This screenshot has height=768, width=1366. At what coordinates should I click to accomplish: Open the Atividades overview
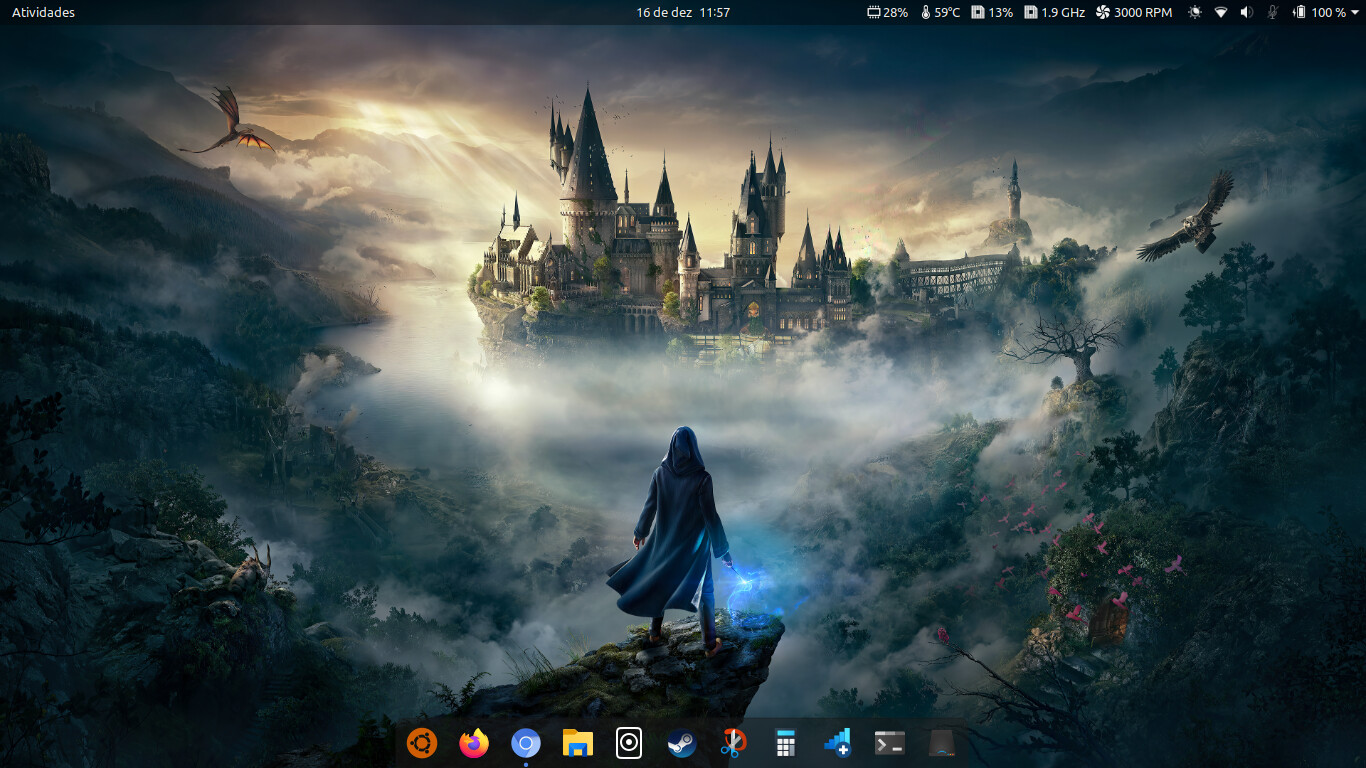tap(43, 13)
